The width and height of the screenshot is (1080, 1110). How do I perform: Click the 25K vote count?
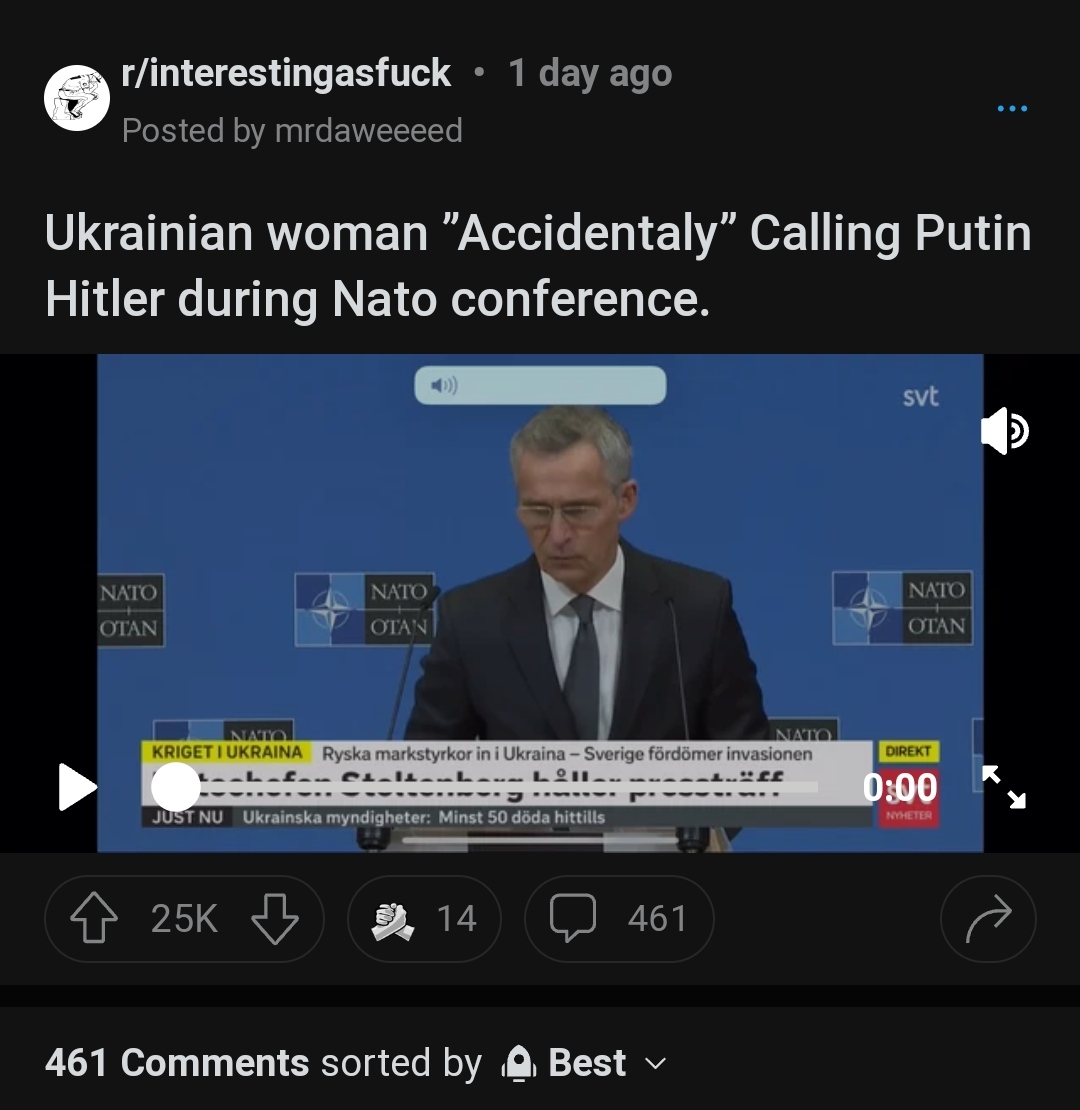pyautogui.click(x=184, y=919)
